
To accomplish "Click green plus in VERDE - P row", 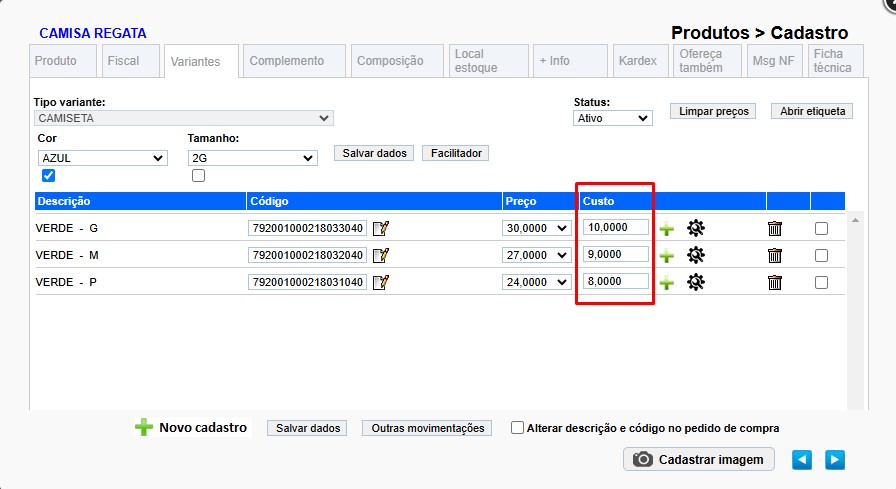I will pos(666,283).
